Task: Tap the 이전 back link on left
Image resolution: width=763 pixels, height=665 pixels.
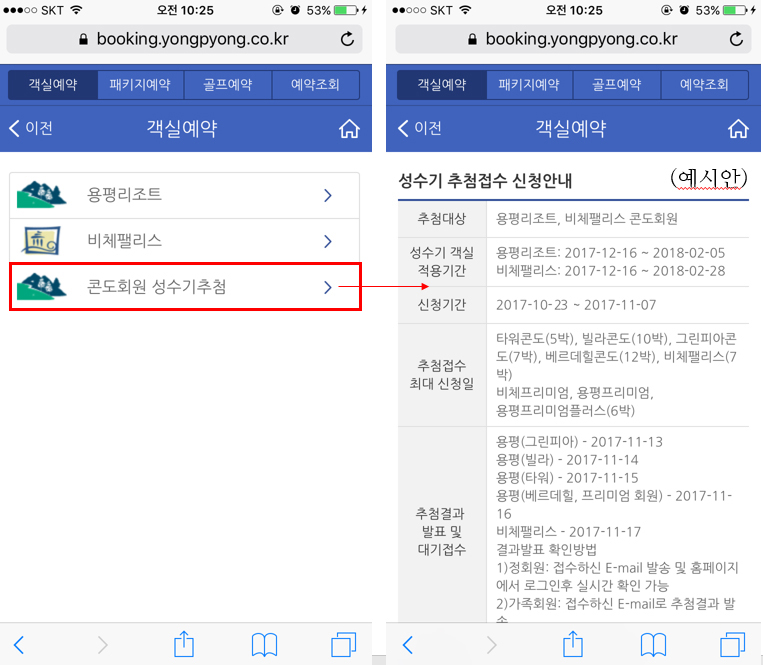Action: pyautogui.click(x=31, y=128)
